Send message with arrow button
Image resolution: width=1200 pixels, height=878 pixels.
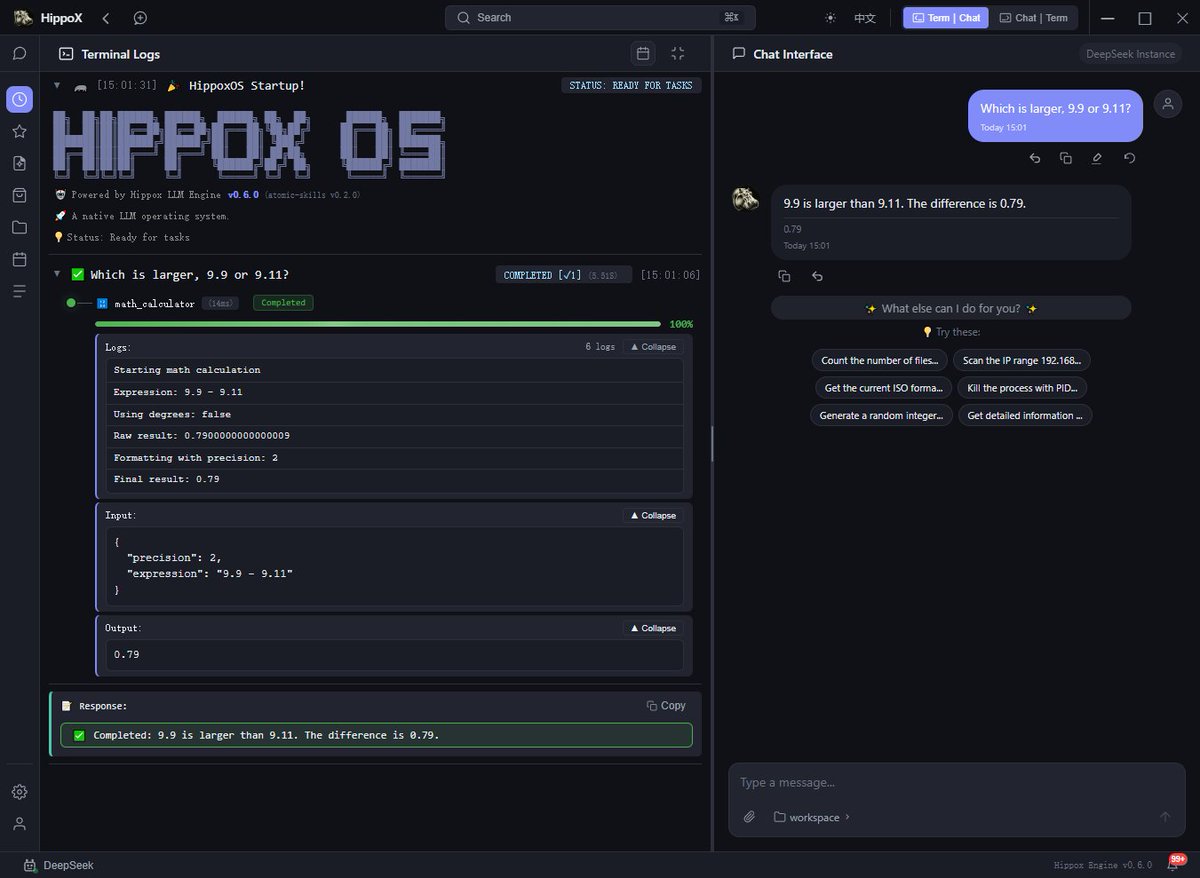pos(1164,817)
